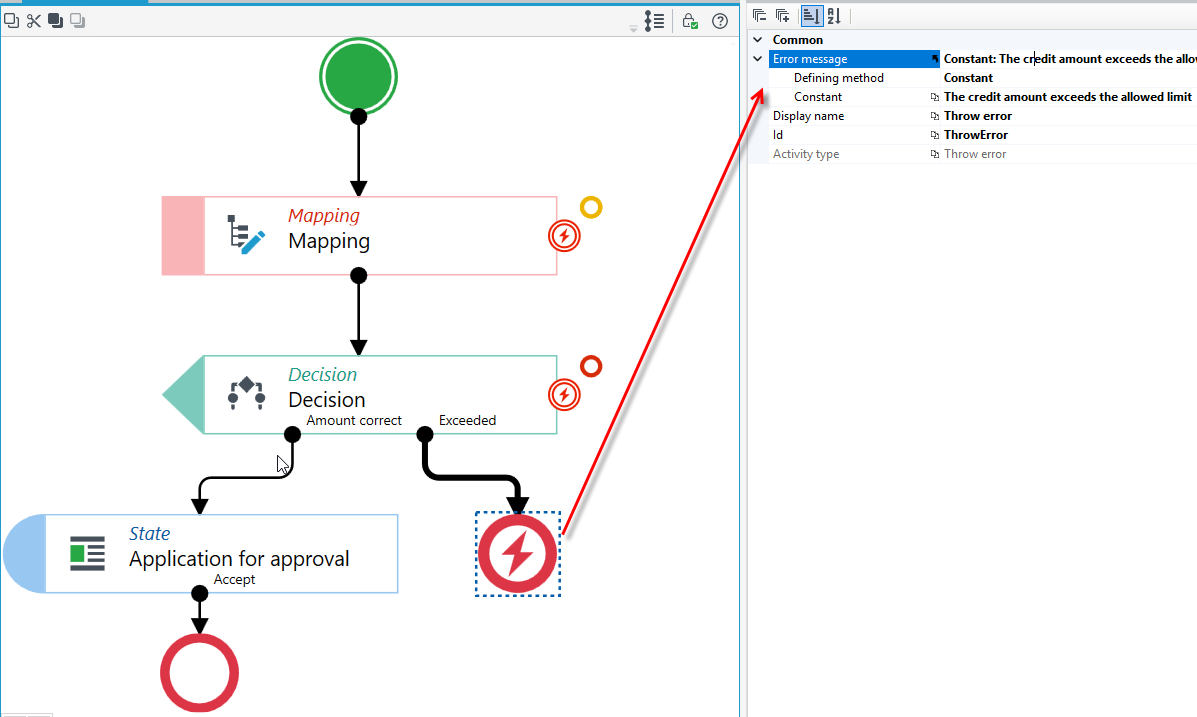
Task: Click the yellow ring marker near Mapping
Action: (x=591, y=207)
